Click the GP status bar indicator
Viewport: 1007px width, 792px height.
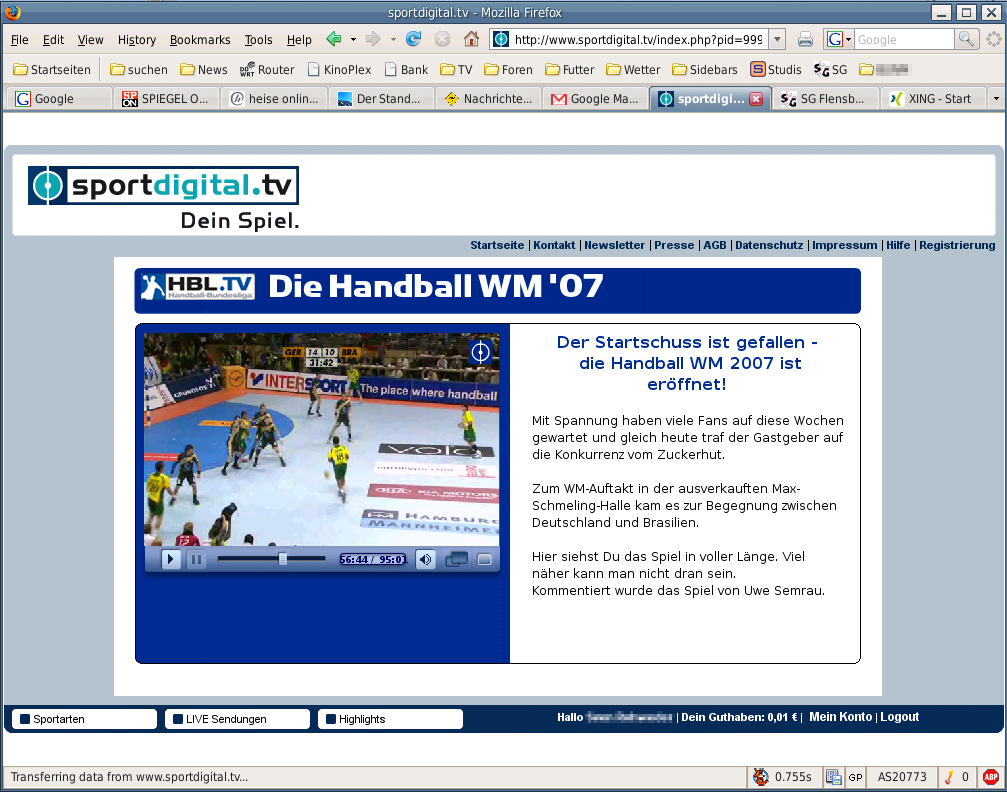pyautogui.click(x=855, y=777)
